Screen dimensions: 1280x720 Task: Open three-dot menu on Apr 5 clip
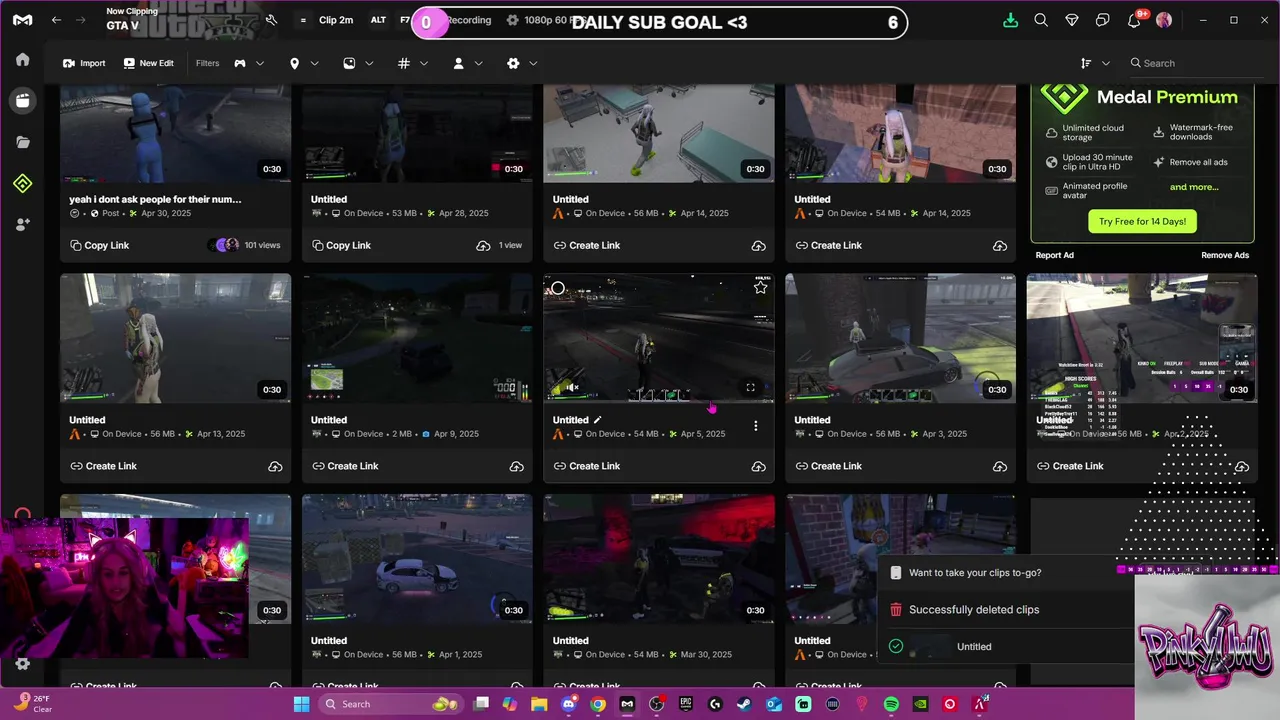[755, 426]
